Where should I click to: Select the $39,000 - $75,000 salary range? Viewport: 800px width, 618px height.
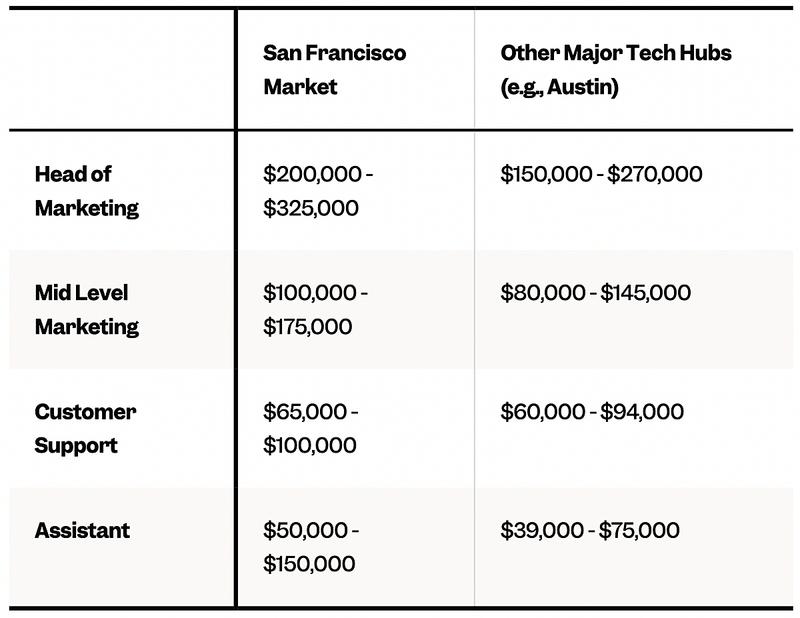[589, 530]
